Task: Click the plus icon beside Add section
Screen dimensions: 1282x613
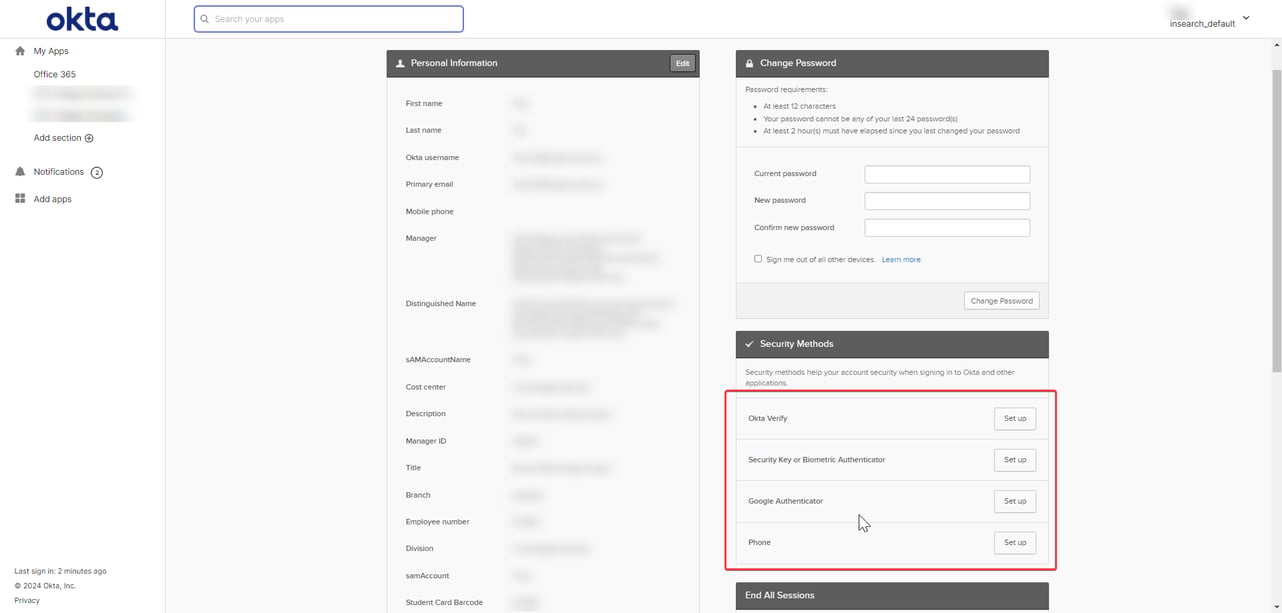Action: [89, 138]
